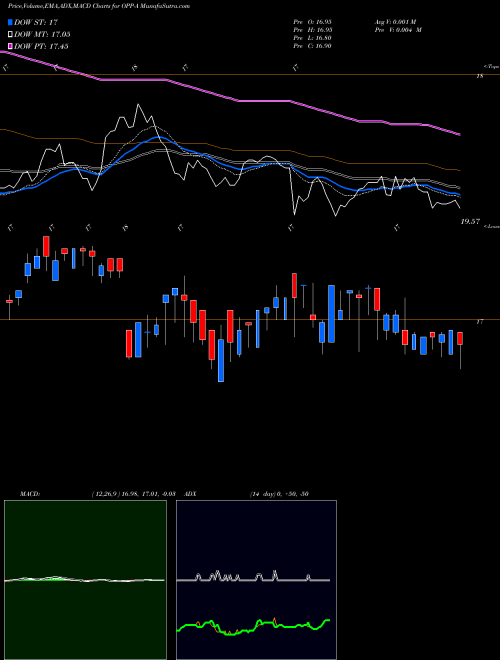Click the tall blue candle near mid-right
The width and height of the screenshot is (500, 660).
pos(332,314)
